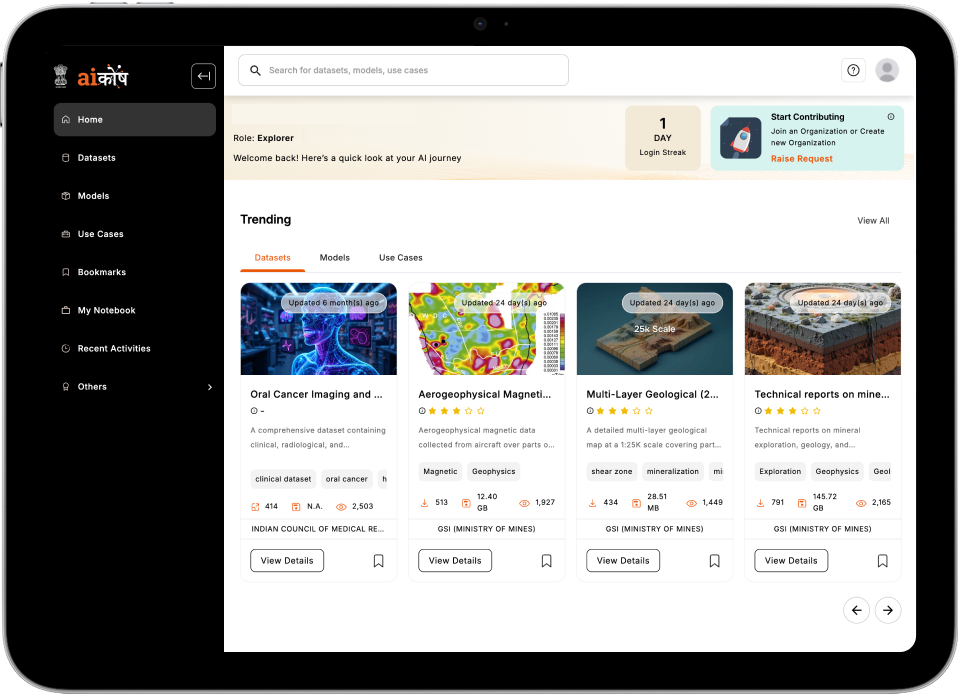
Task: Open My Notebook in the sidebar
Action: point(106,311)
